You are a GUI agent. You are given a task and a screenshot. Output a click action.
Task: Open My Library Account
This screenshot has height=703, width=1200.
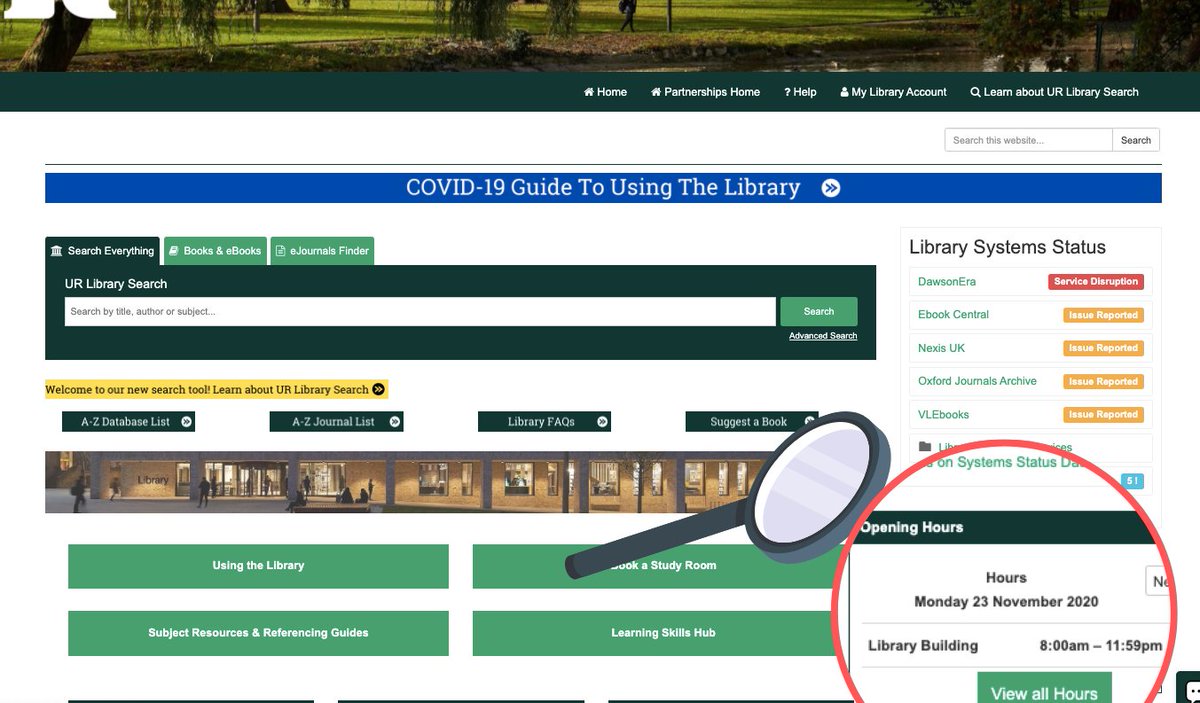coord(893,92)
